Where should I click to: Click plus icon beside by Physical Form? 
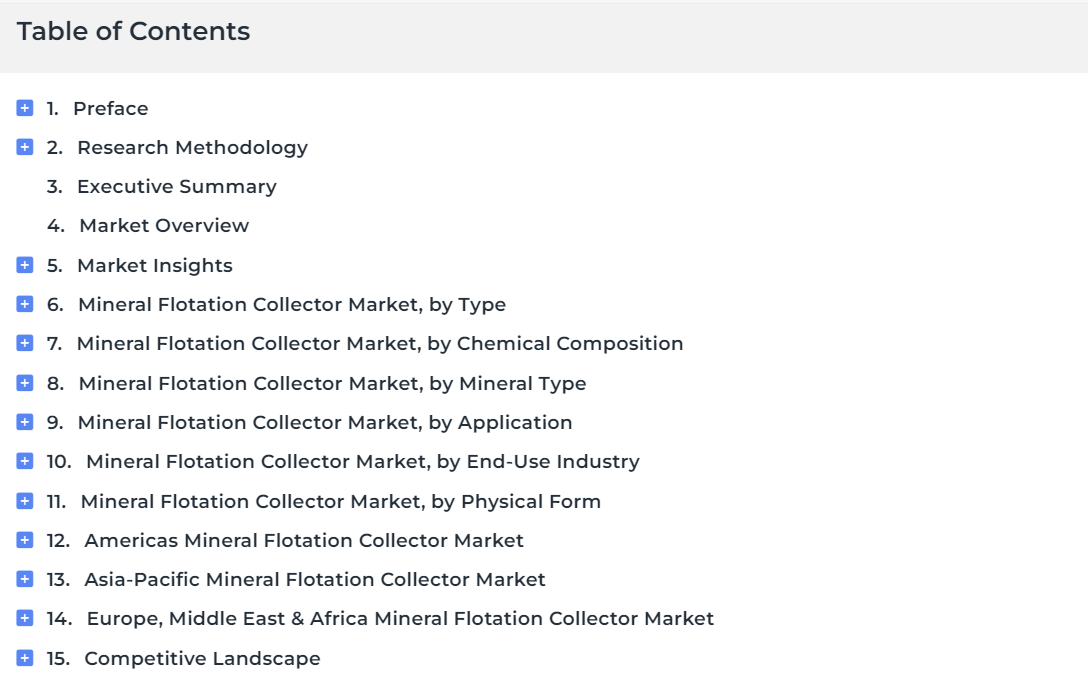(x=25, y=501)
